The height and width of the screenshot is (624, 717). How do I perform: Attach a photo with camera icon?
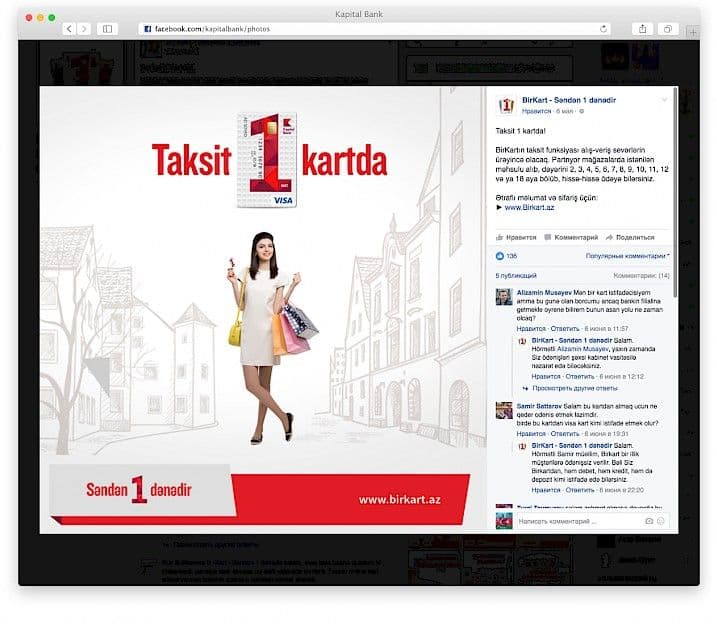pyautogui.click(x=649, y=521)
